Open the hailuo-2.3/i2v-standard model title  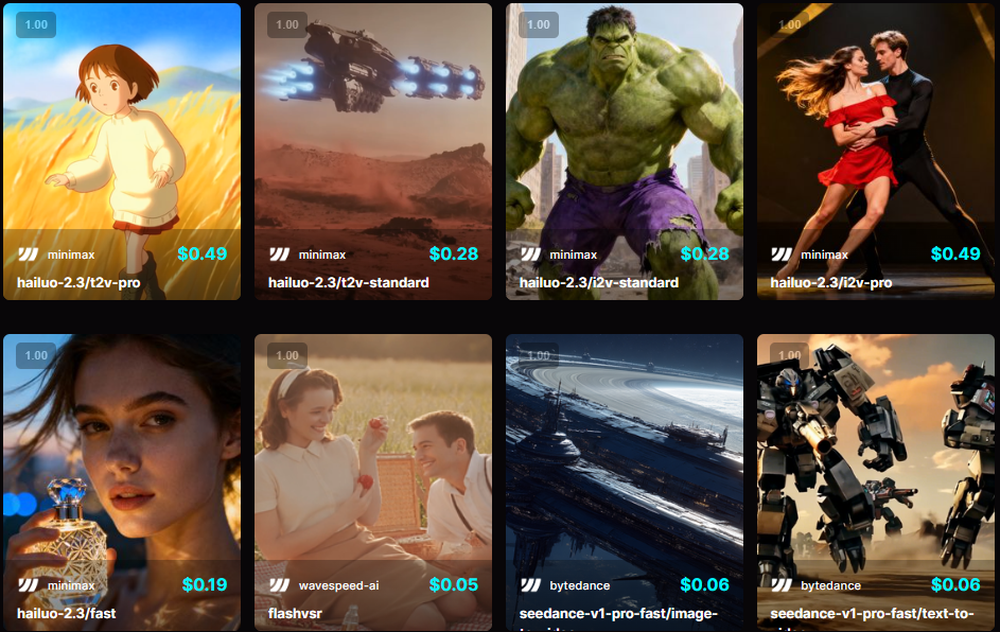[x=599, y=283]
